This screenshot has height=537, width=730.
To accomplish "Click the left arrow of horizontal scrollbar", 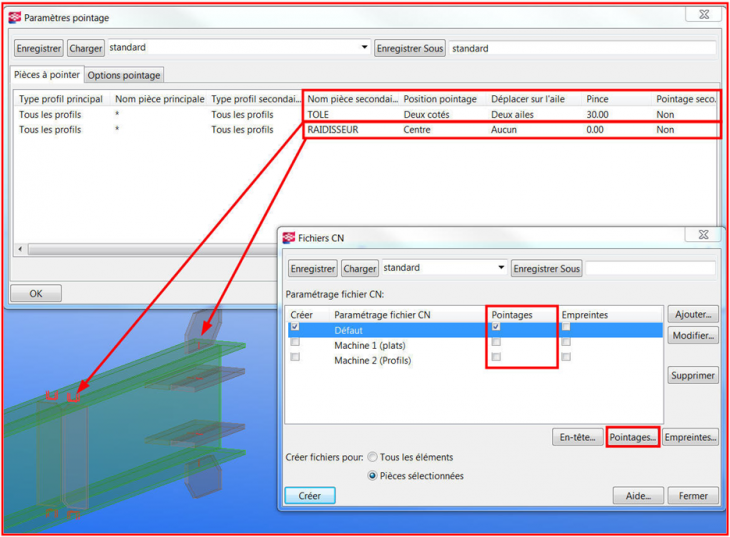I will 20,249.
